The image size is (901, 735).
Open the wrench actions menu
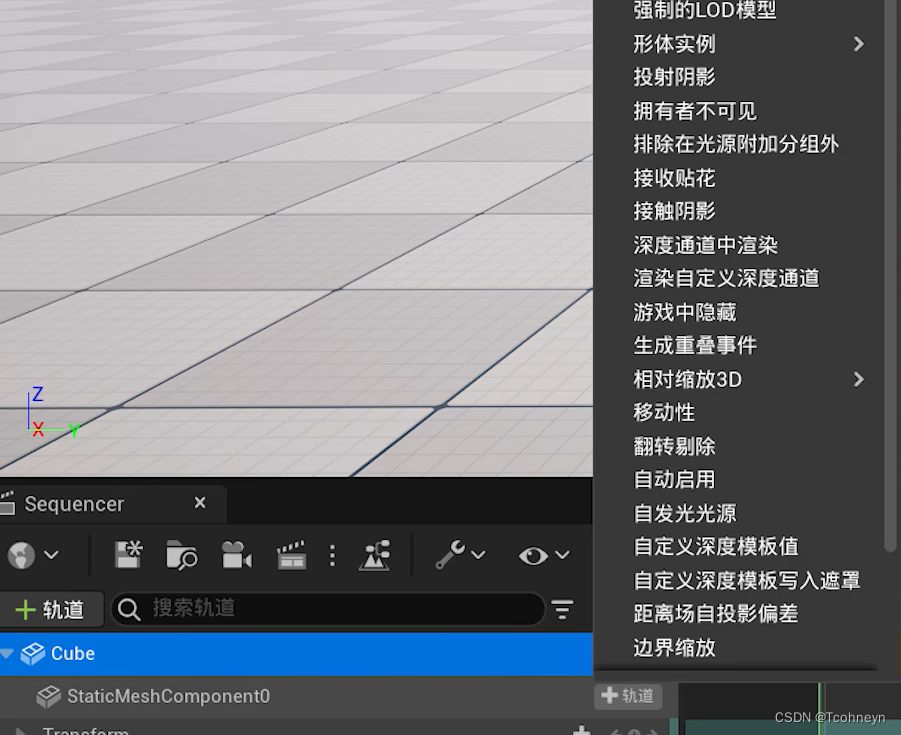pos(450,555)
